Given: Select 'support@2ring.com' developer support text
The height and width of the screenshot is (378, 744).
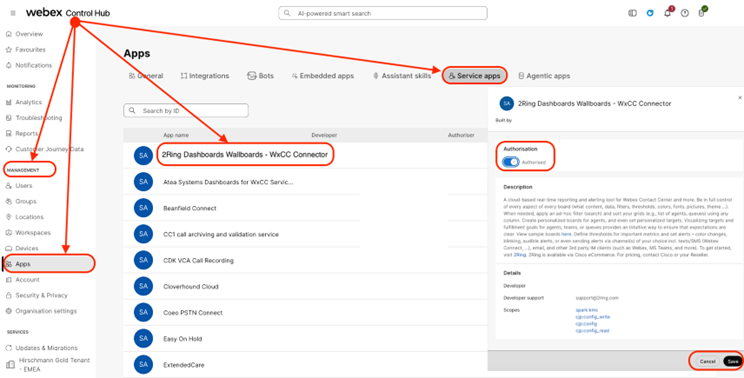Looking at the screenshot, I should 597,298.
